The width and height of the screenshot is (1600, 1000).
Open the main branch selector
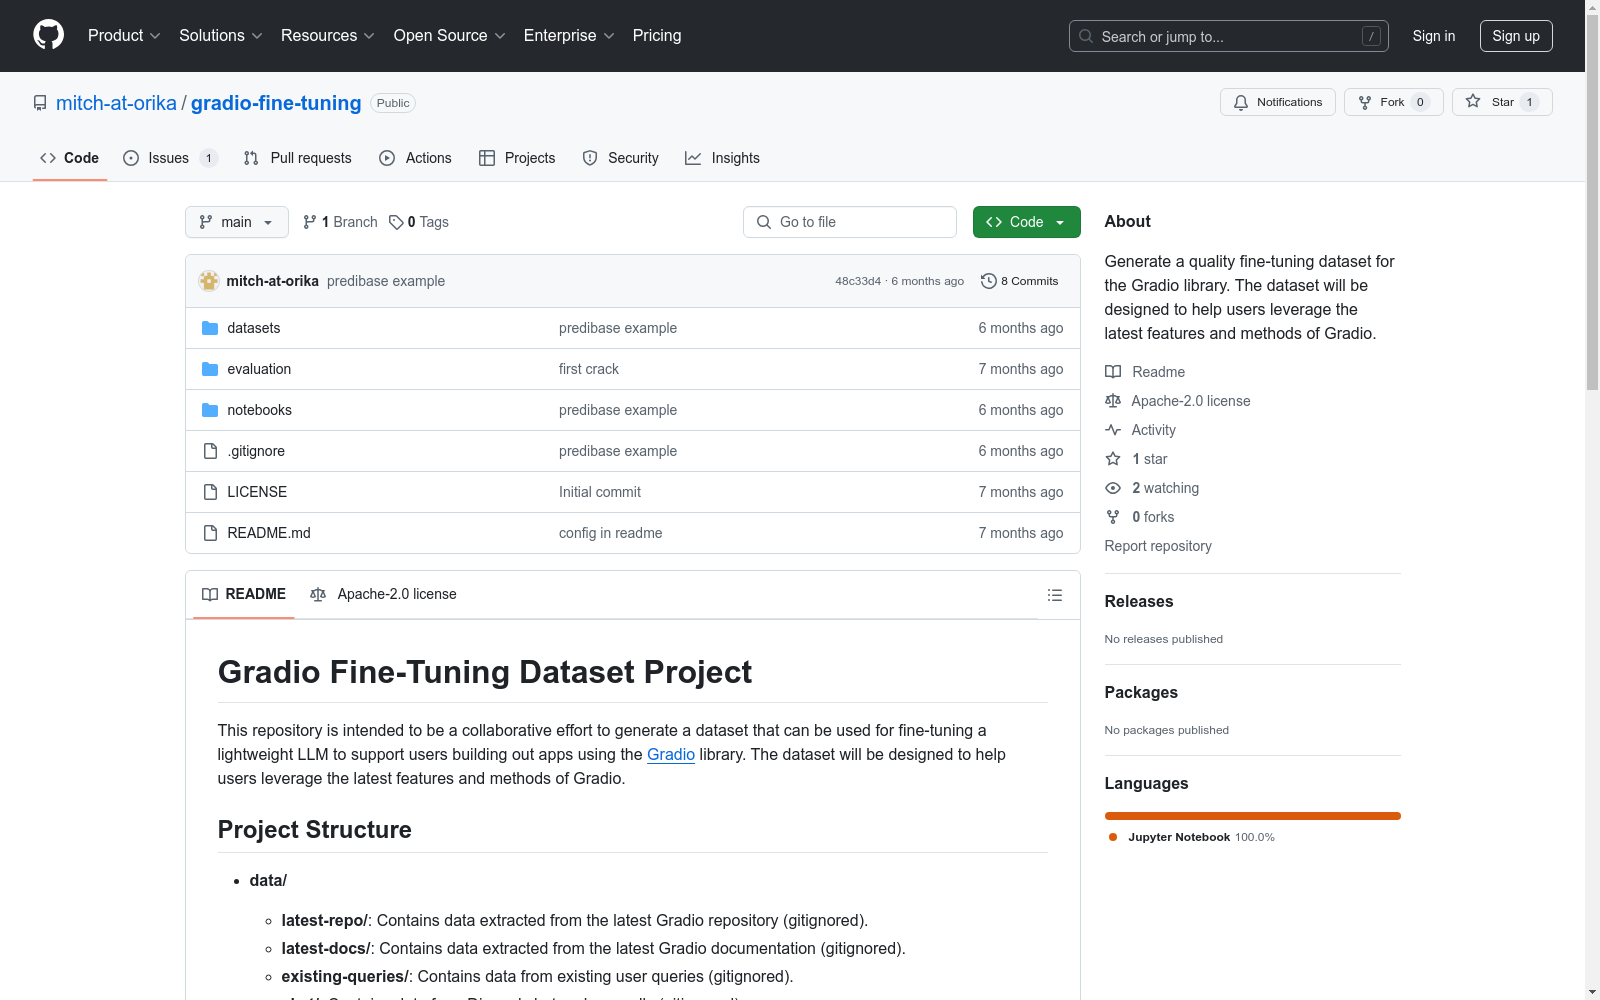(237, 222)
